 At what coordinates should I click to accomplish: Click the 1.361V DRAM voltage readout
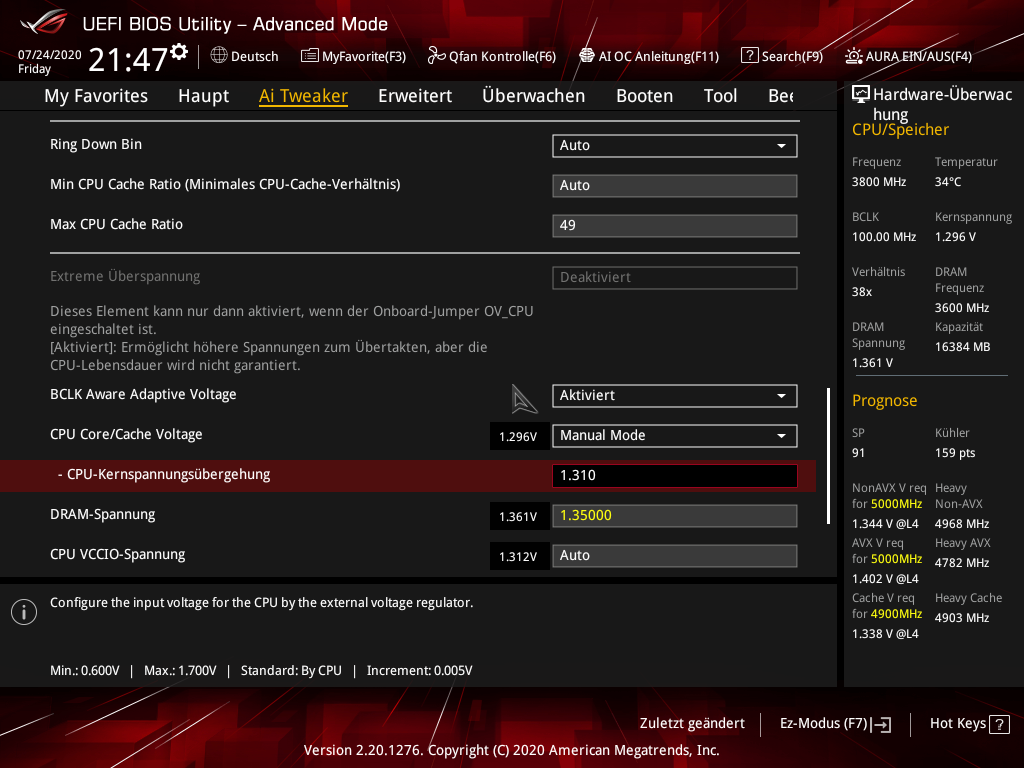tap(519, 516)
